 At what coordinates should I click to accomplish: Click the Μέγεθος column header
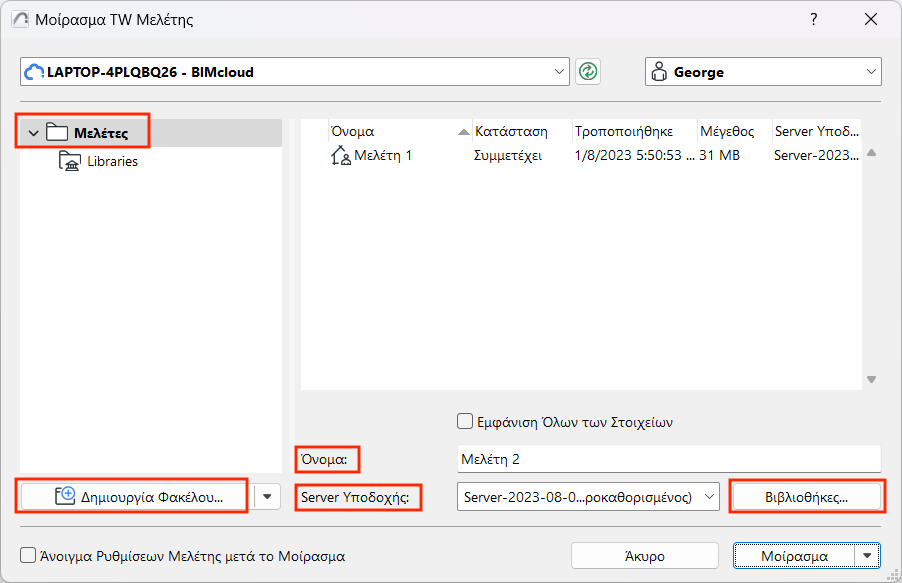(x=734, y=132)
